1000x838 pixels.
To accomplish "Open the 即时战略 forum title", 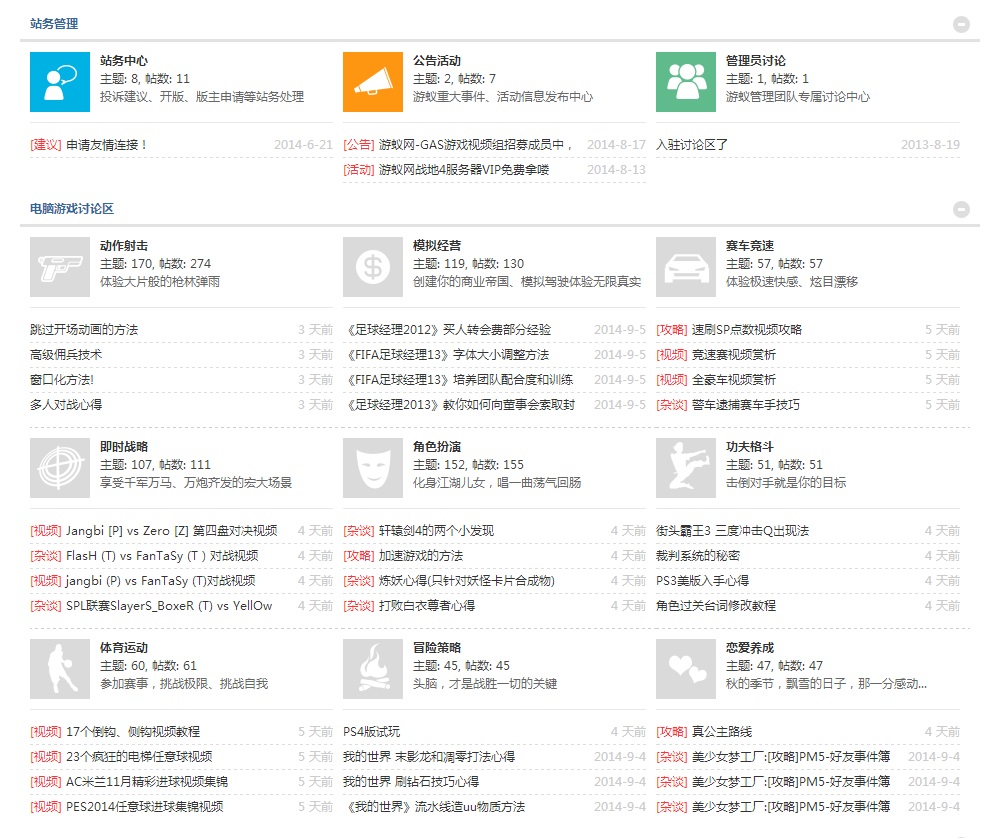I will (124, 446).
